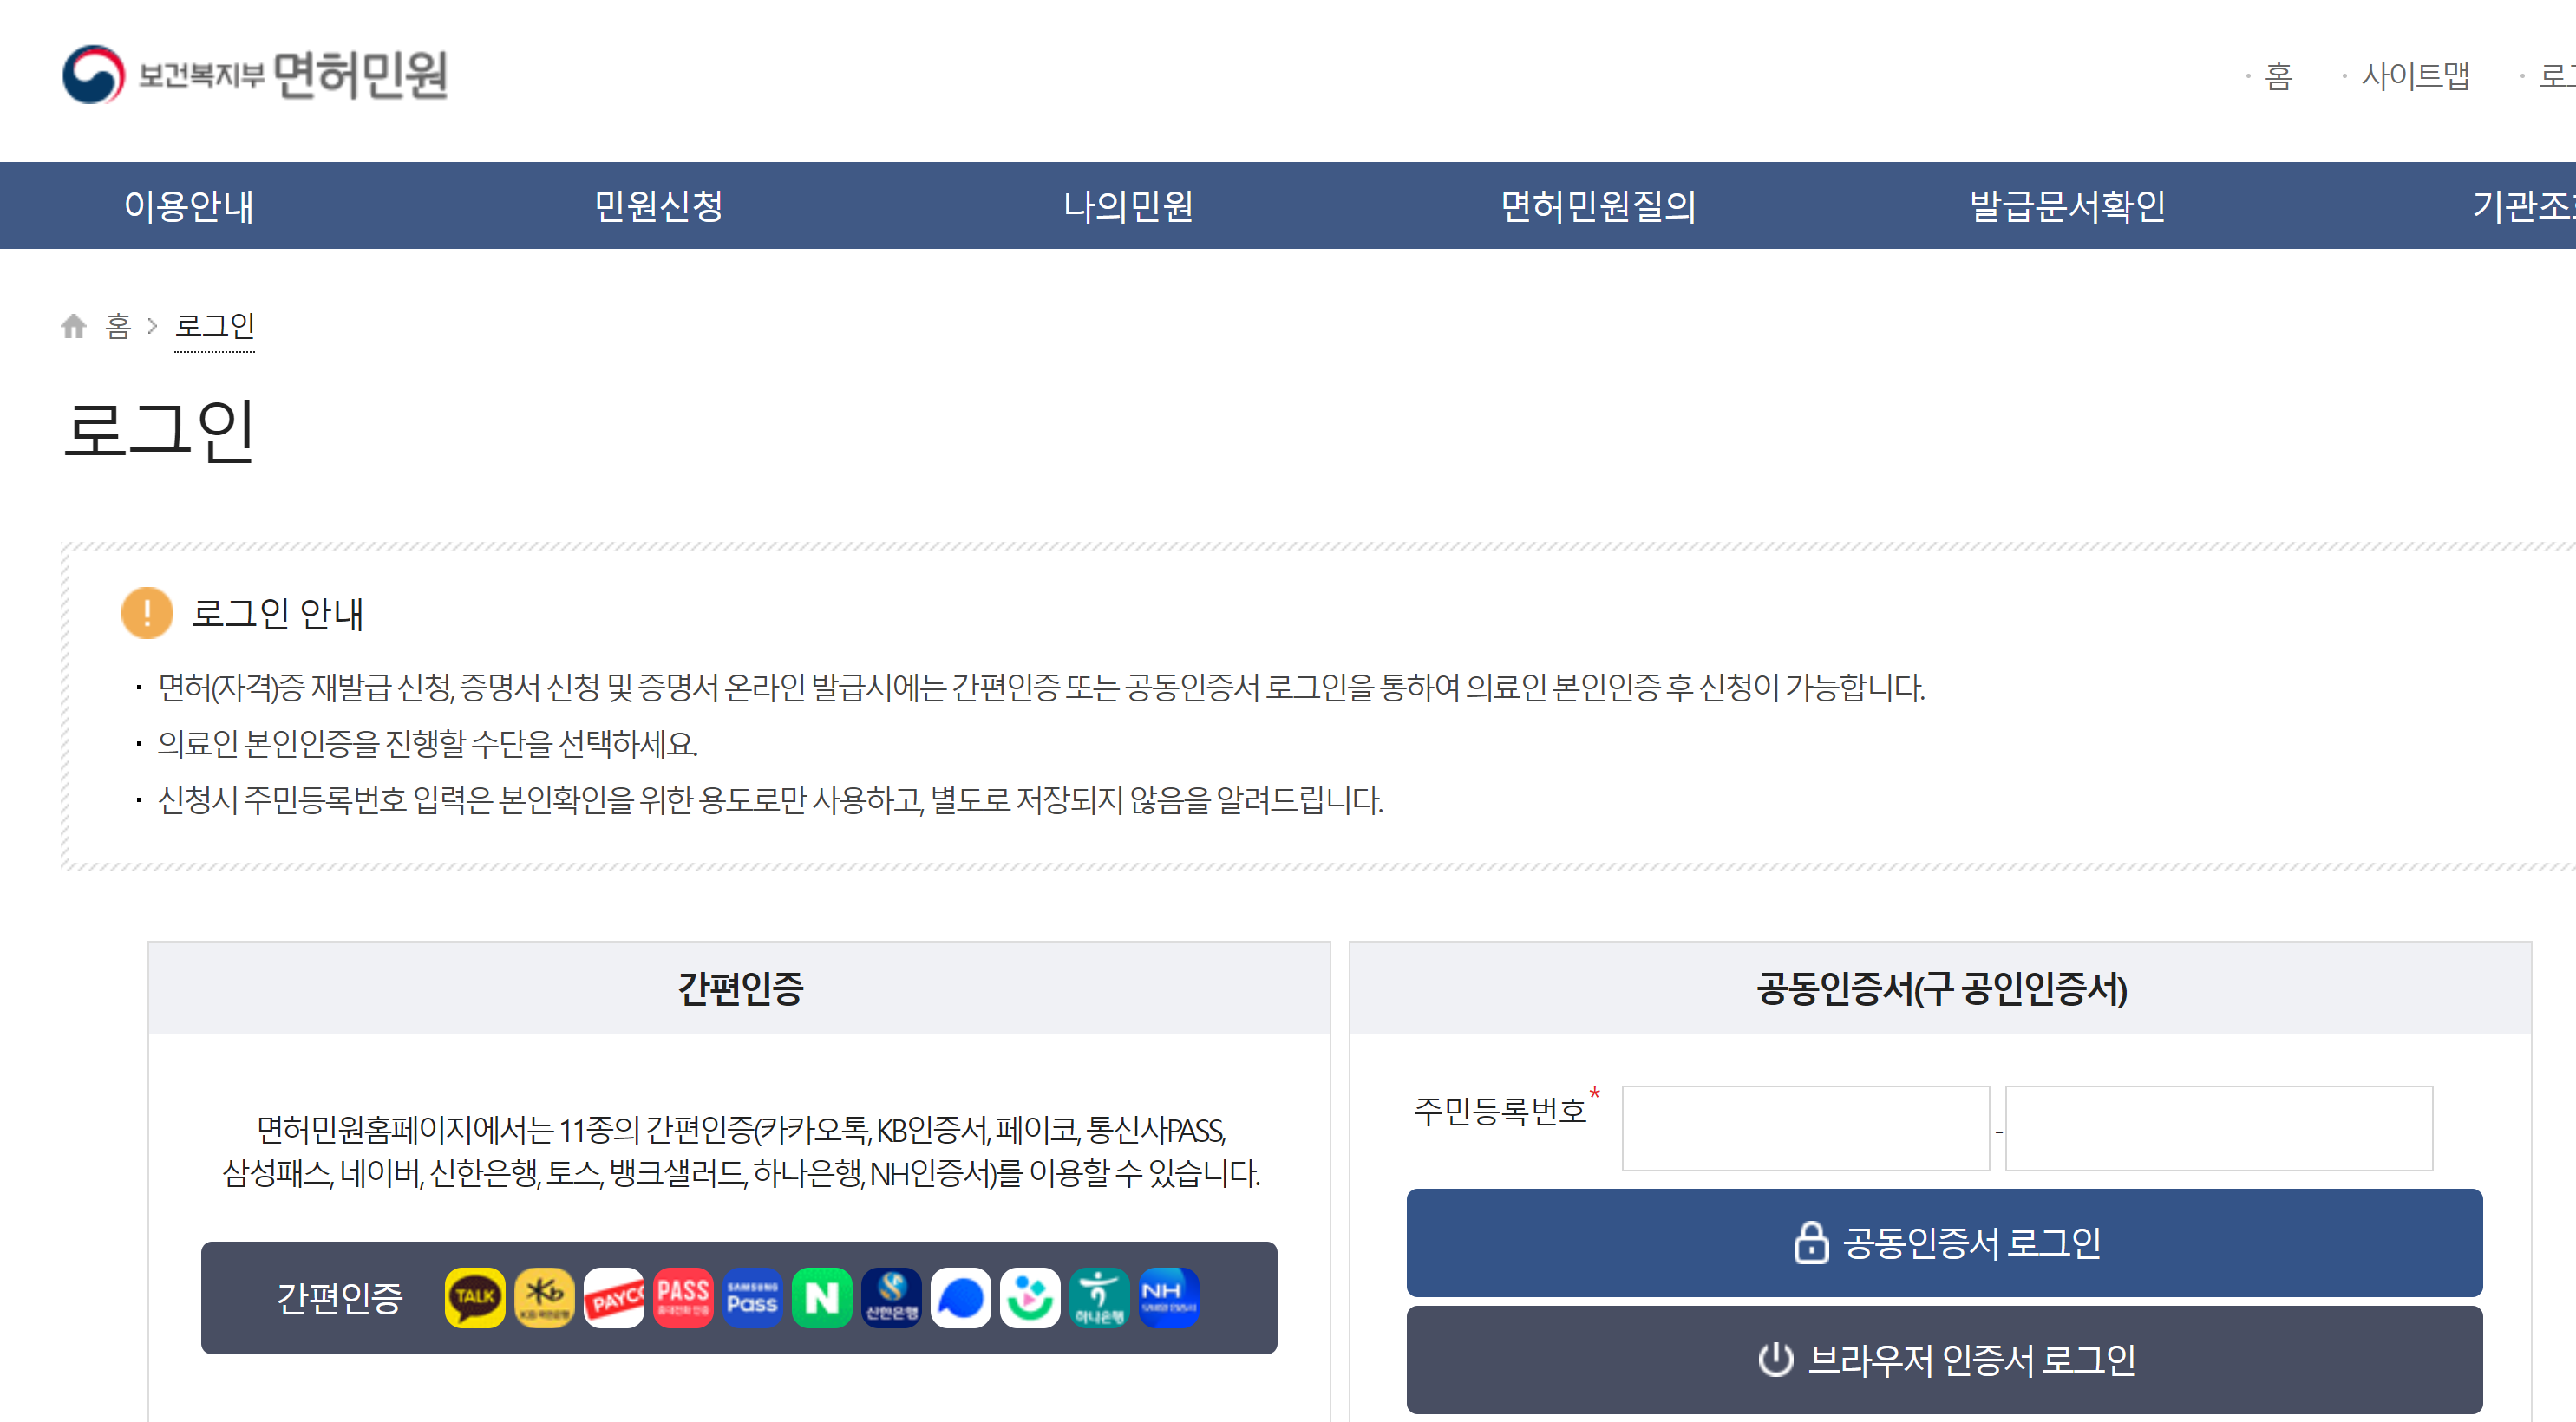2576x1422 pixels.
Task: Focus the first 주민등록번호 input field
Action: coord(1805,1128)
